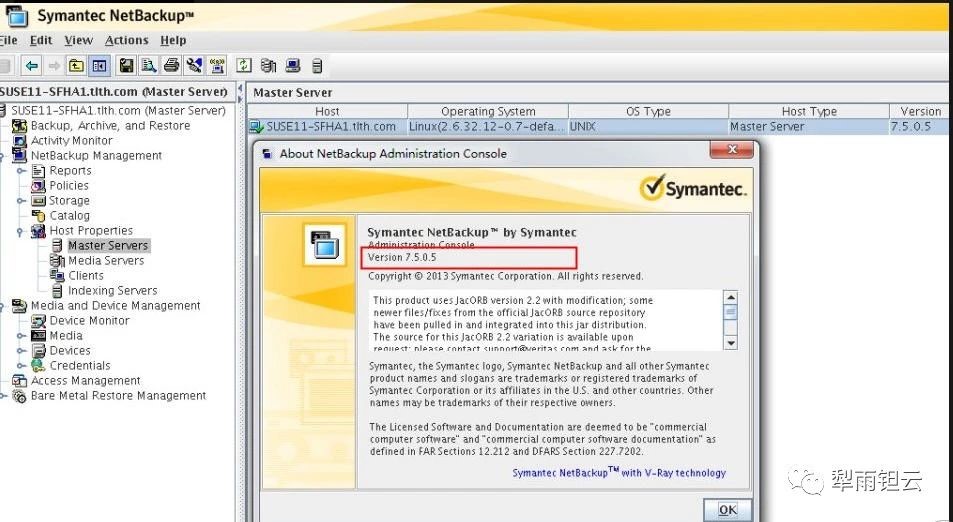Select Master Servers under Host Properties

click(x=108, y=246)
